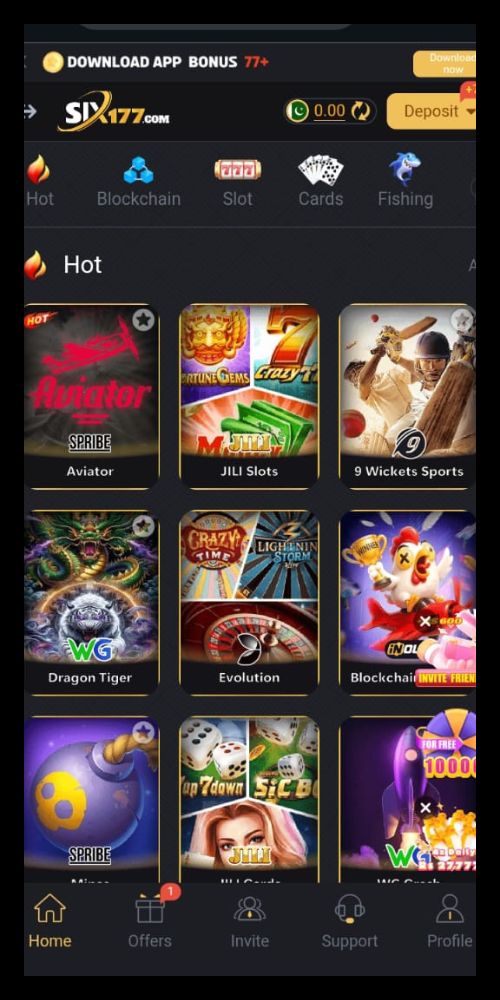The height and width of the screenshot is (1000, 500).
Task: Open the Invite friends icon
Action: point(249,909)
